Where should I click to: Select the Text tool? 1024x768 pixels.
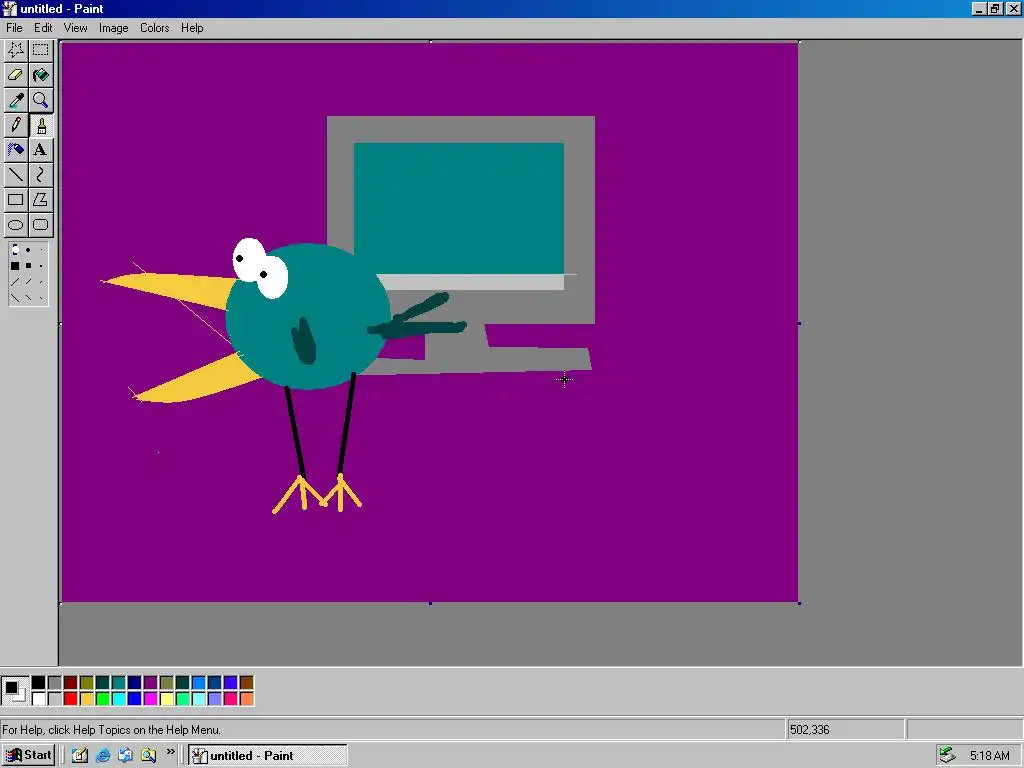click(40, 150)
